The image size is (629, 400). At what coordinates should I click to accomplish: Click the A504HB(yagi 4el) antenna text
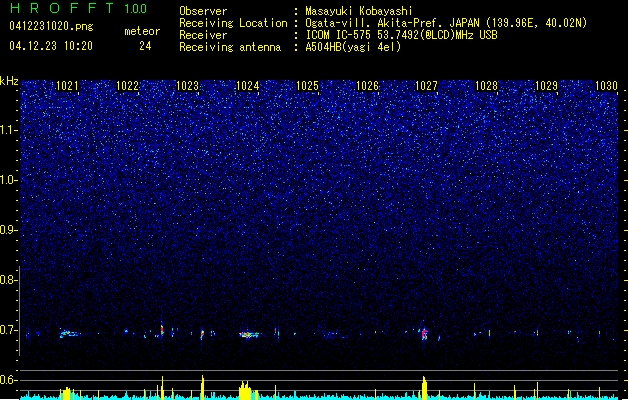353,47
